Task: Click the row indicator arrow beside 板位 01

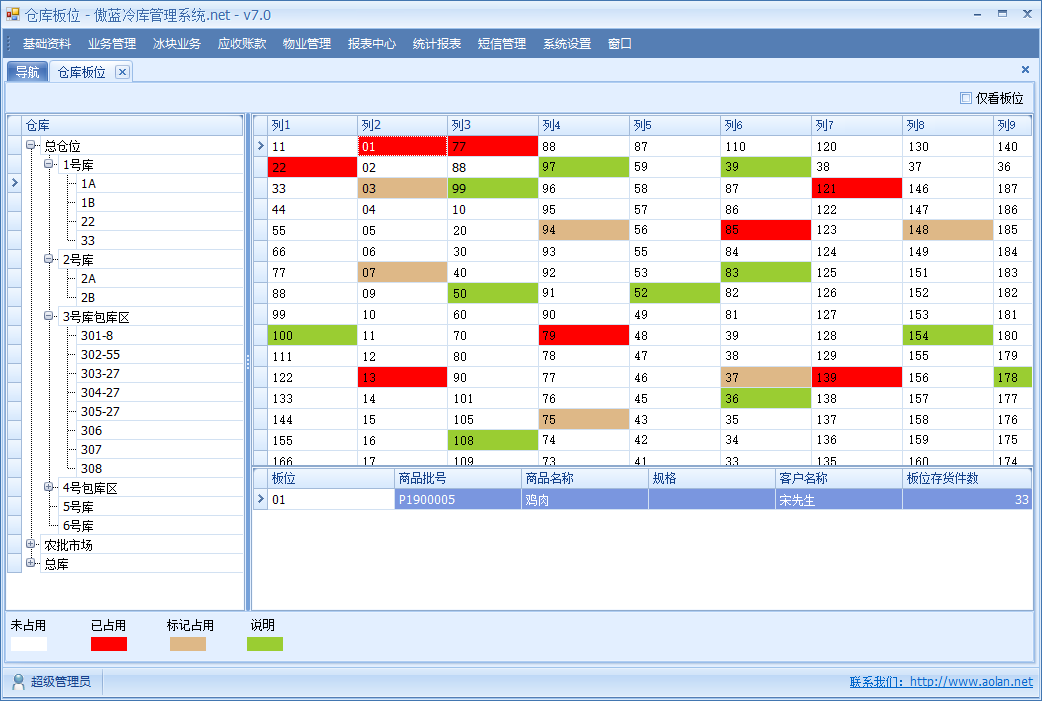Action: [x=261, y=500]
